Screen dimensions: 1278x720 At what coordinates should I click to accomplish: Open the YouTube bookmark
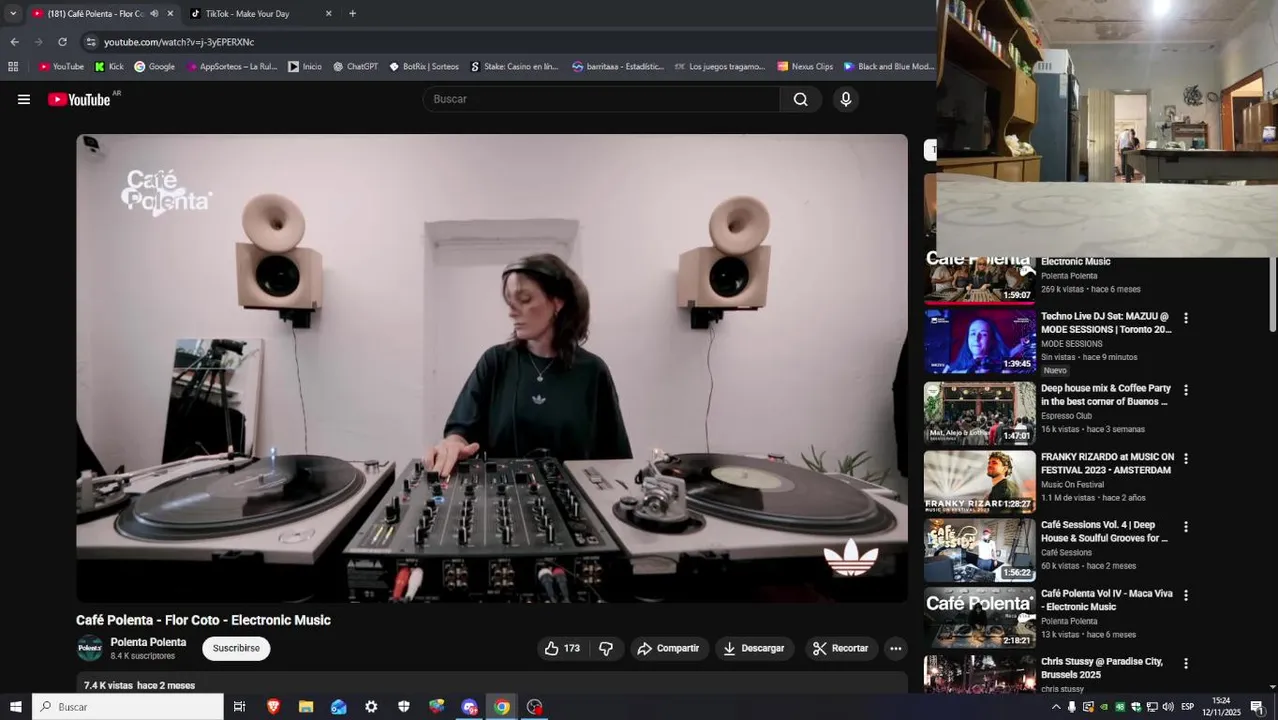(61, 67)
